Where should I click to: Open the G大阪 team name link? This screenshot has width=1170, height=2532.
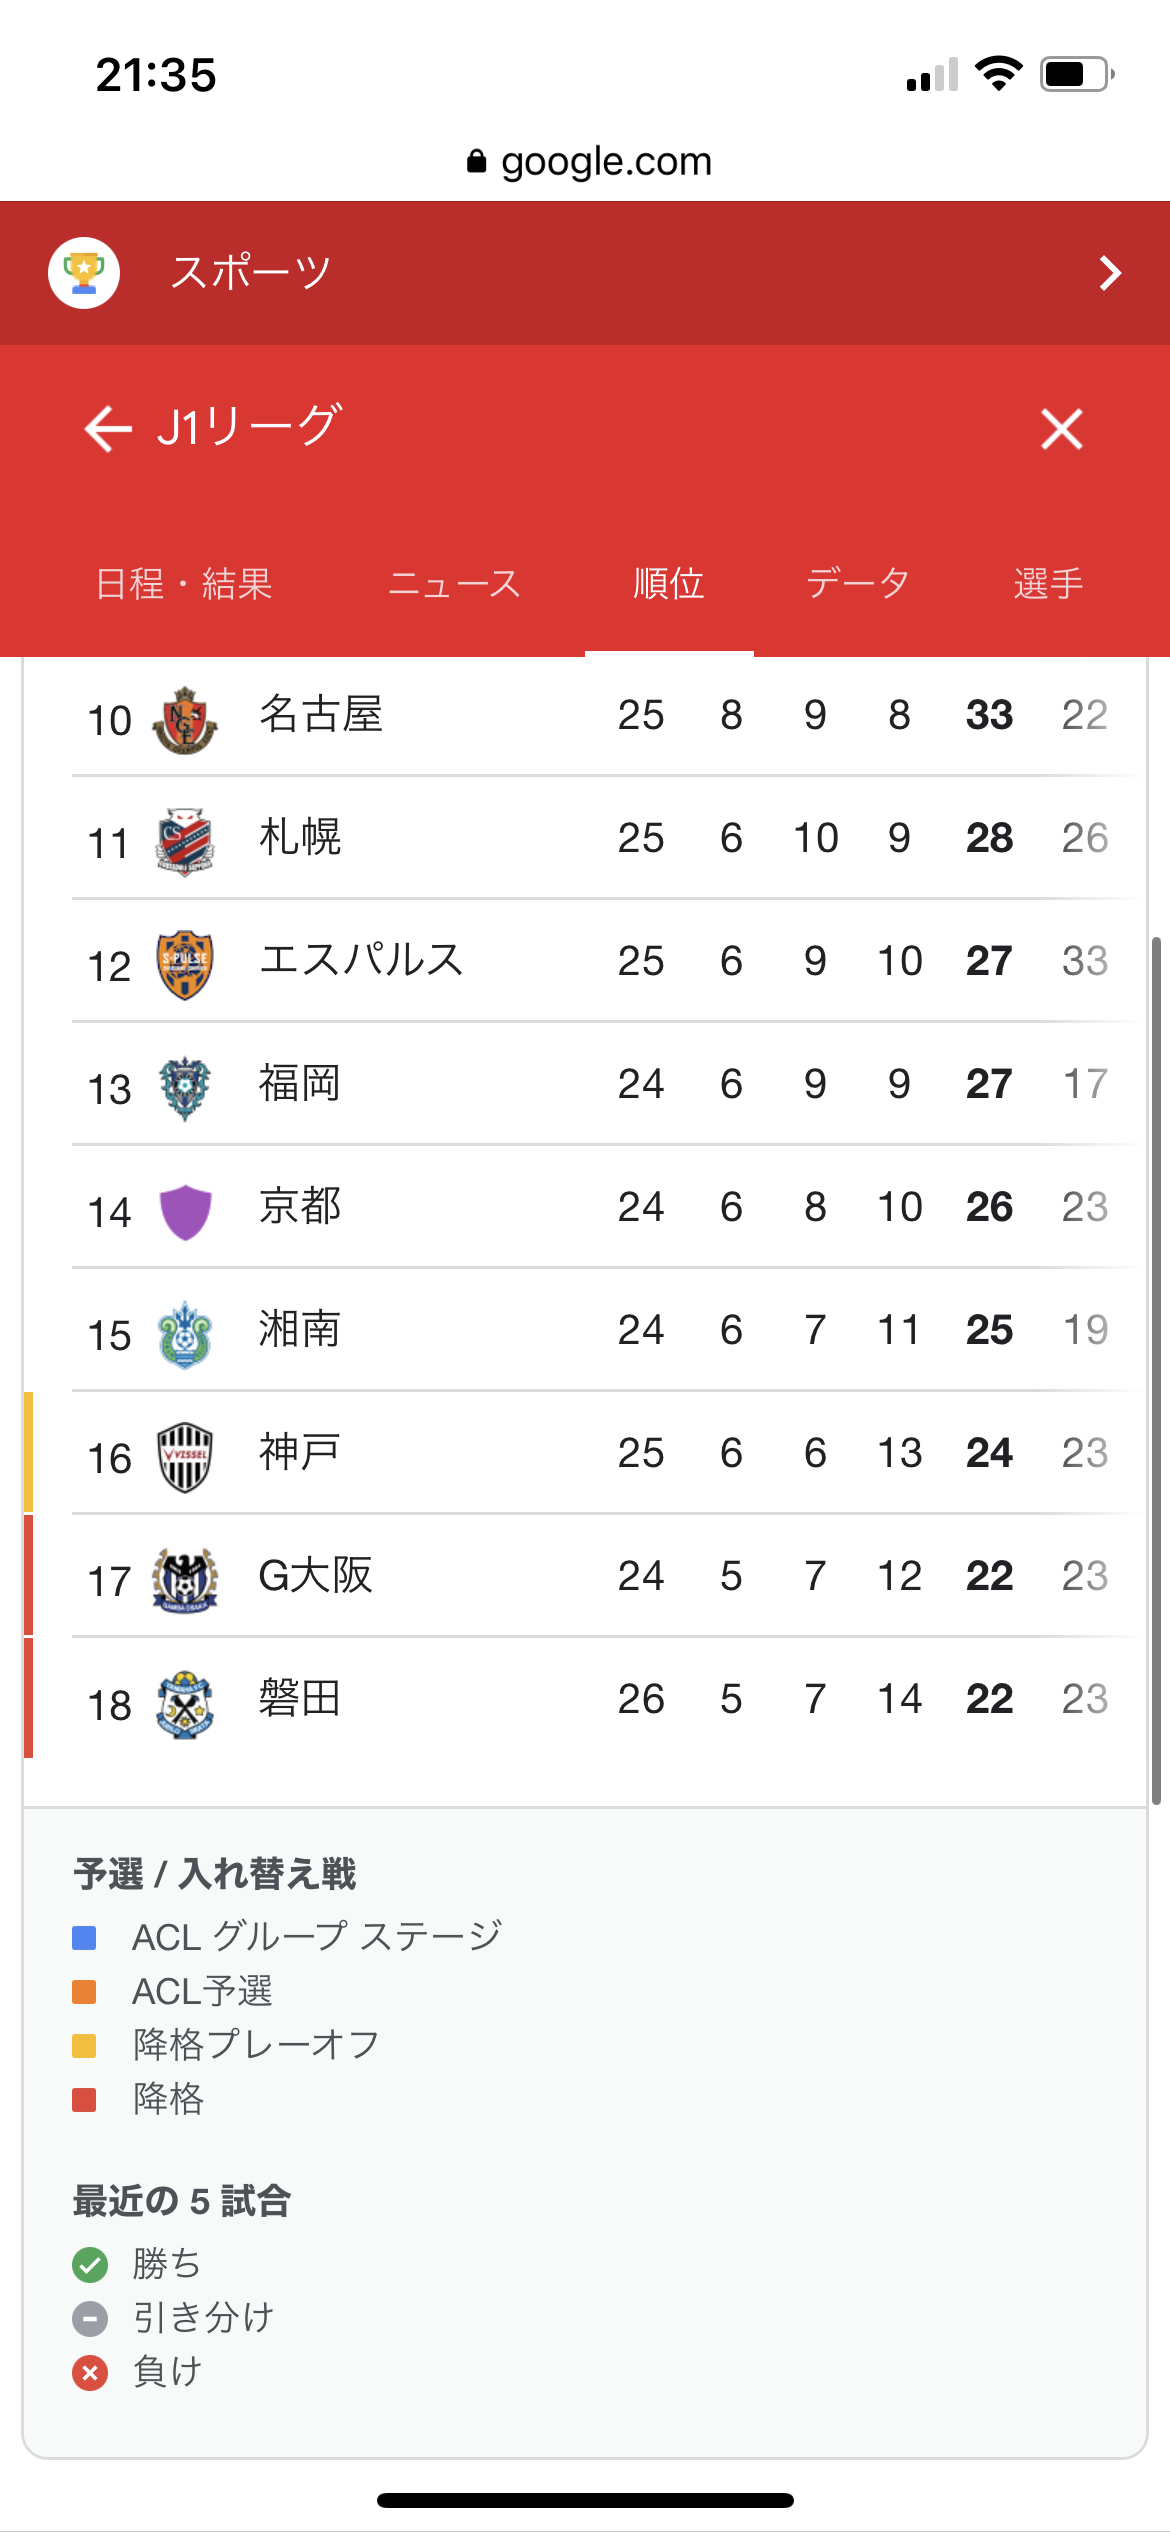tap(315, 1576)
